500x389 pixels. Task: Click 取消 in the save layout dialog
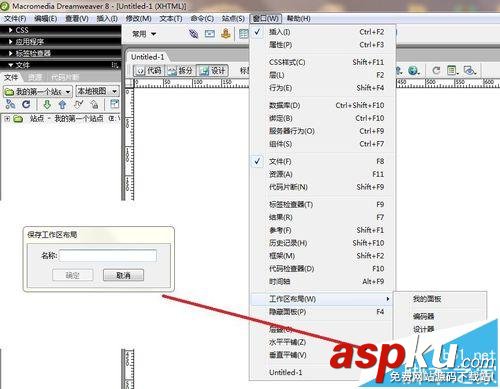tap(123, 275)
